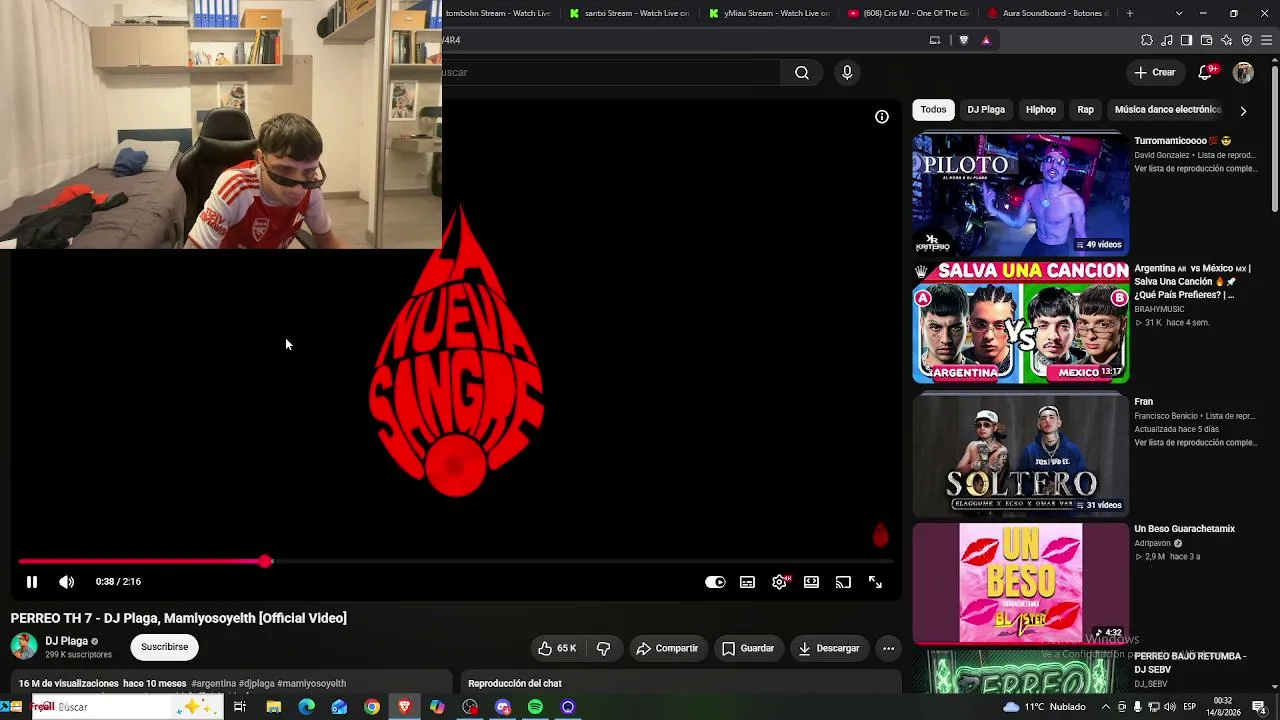Click the Compartir share button
Image resolution: width=1280 pixels, height=720 pixels.
[667, 648]
